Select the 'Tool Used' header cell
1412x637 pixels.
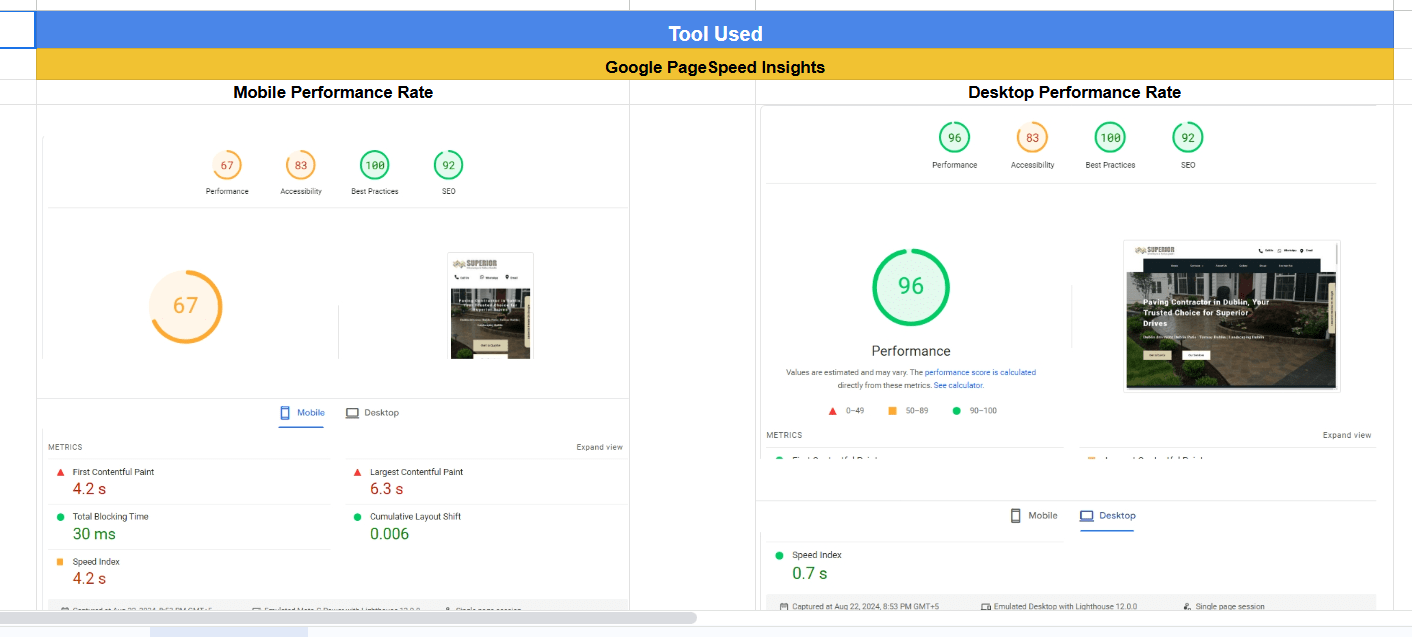coord(714,34)
